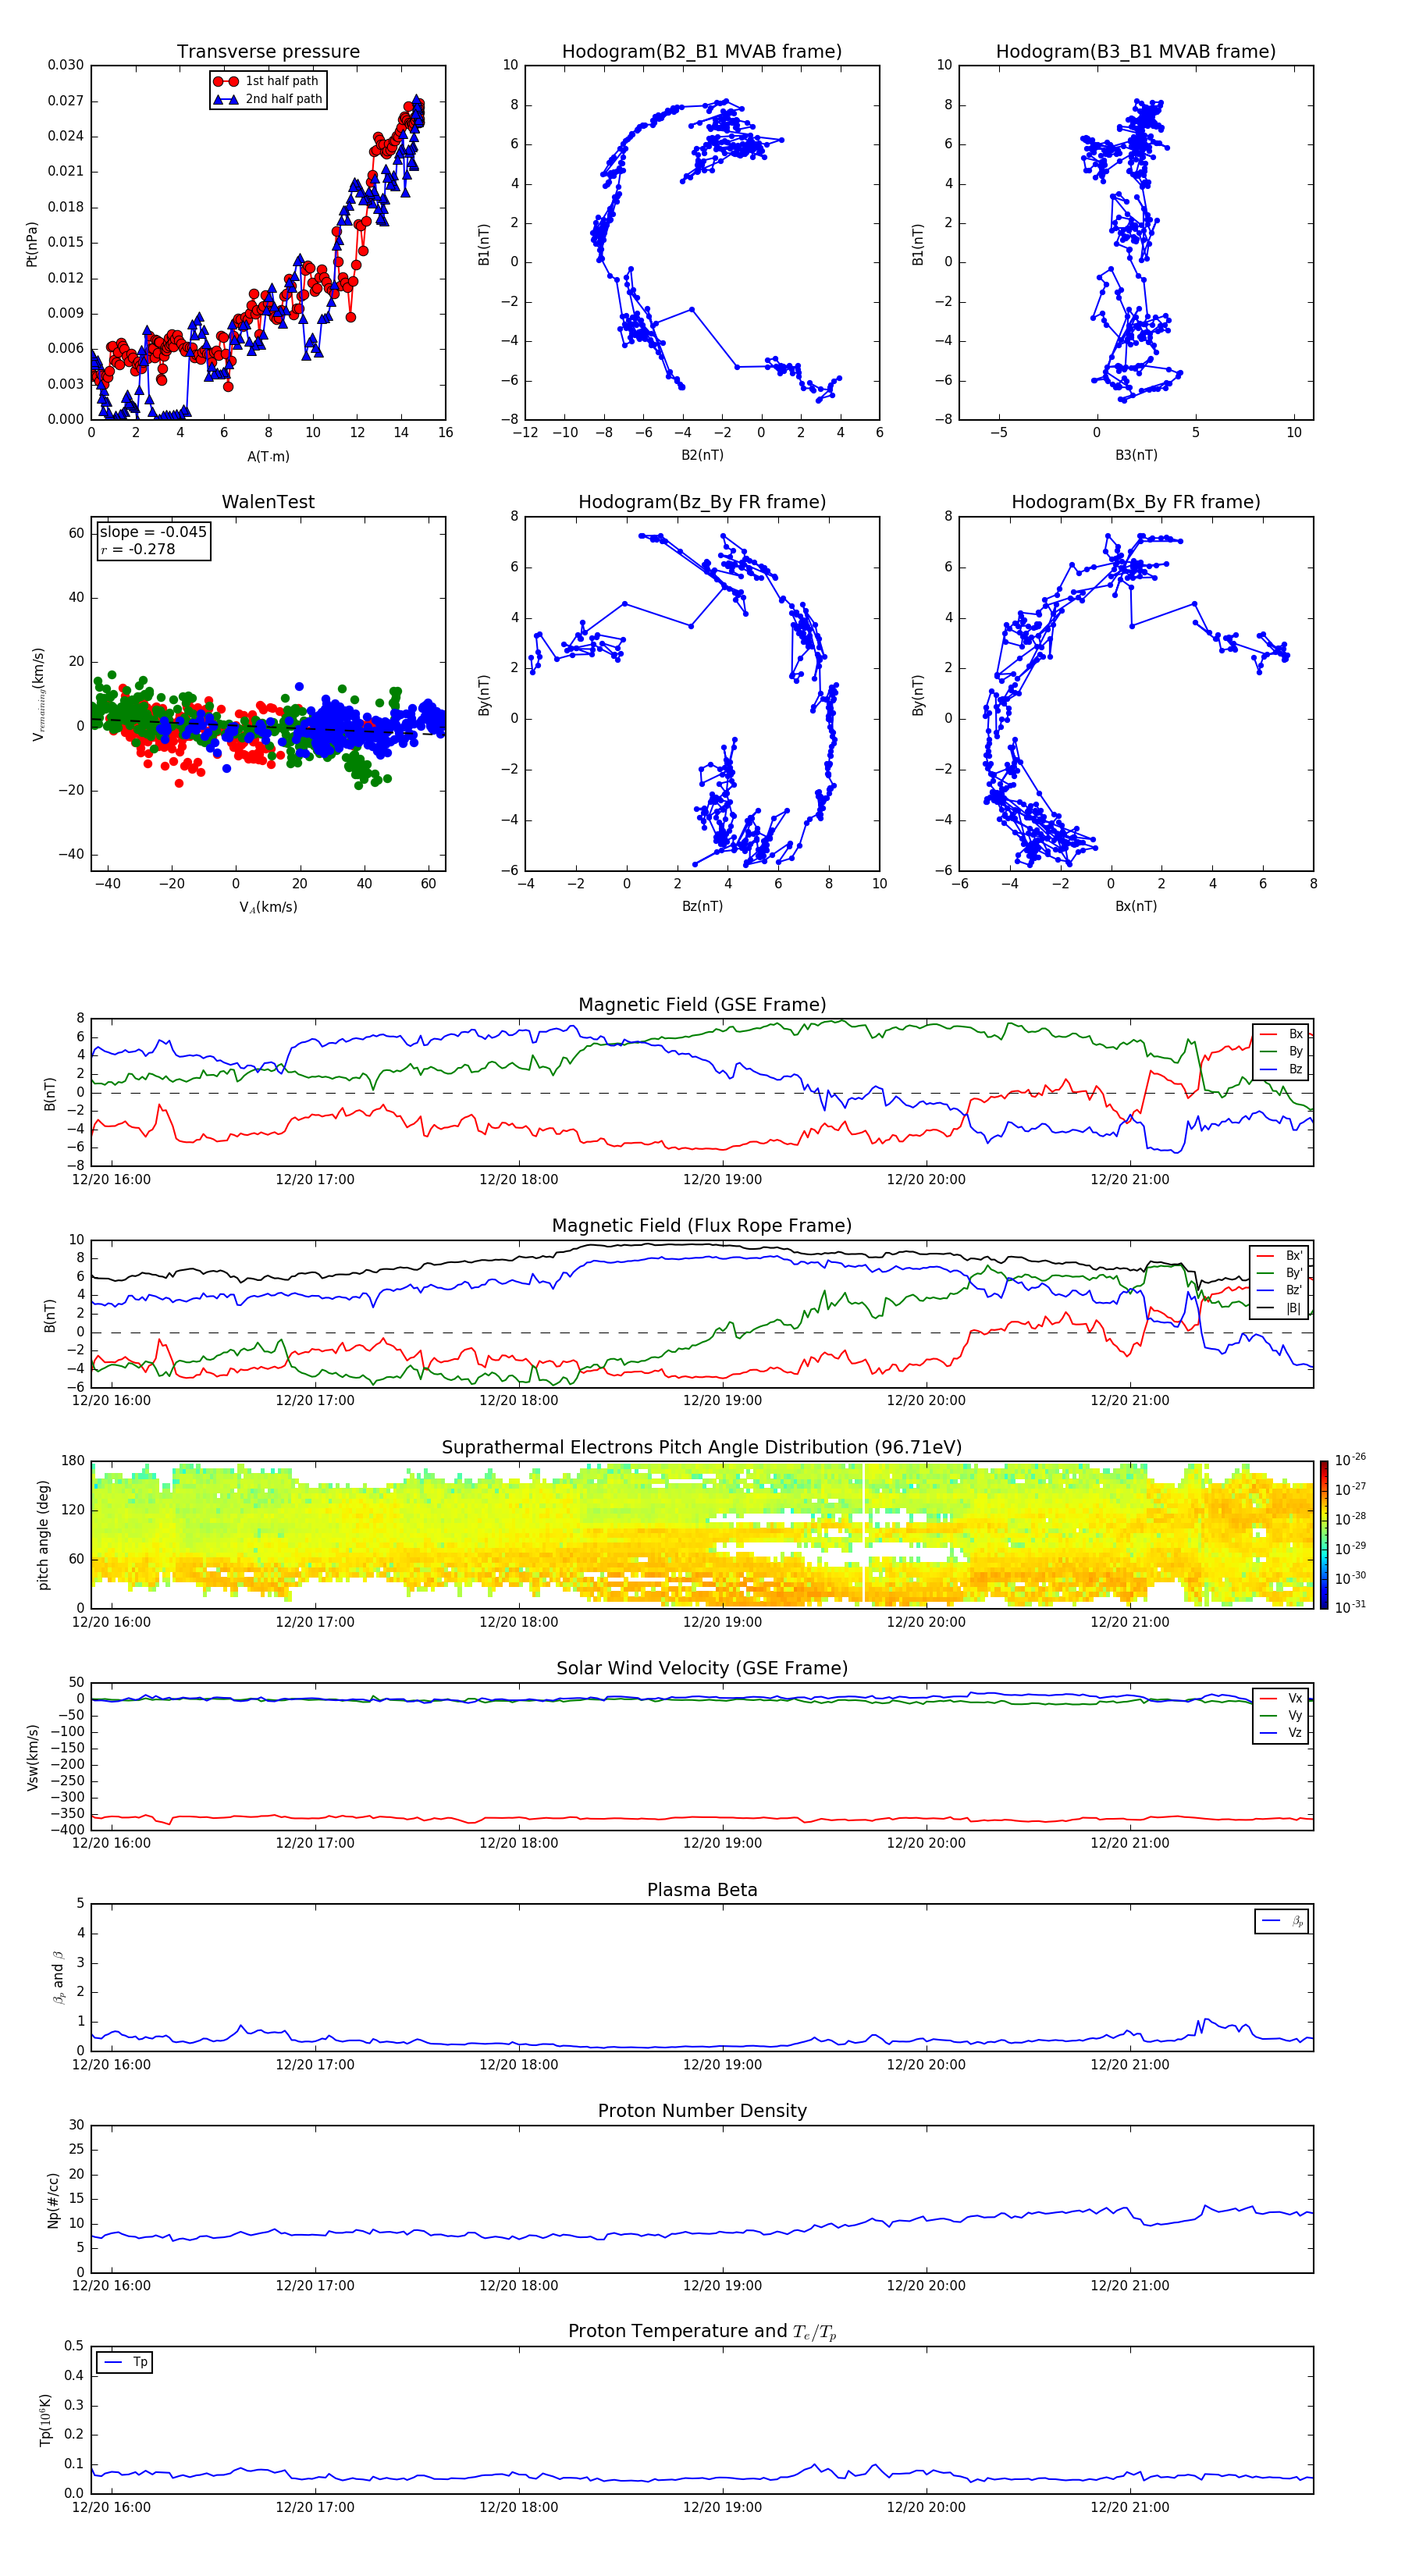Click the 'A(T·m)' x-axis label
Viewport: 1405px width, 2576px height.
tap(268, 457)
